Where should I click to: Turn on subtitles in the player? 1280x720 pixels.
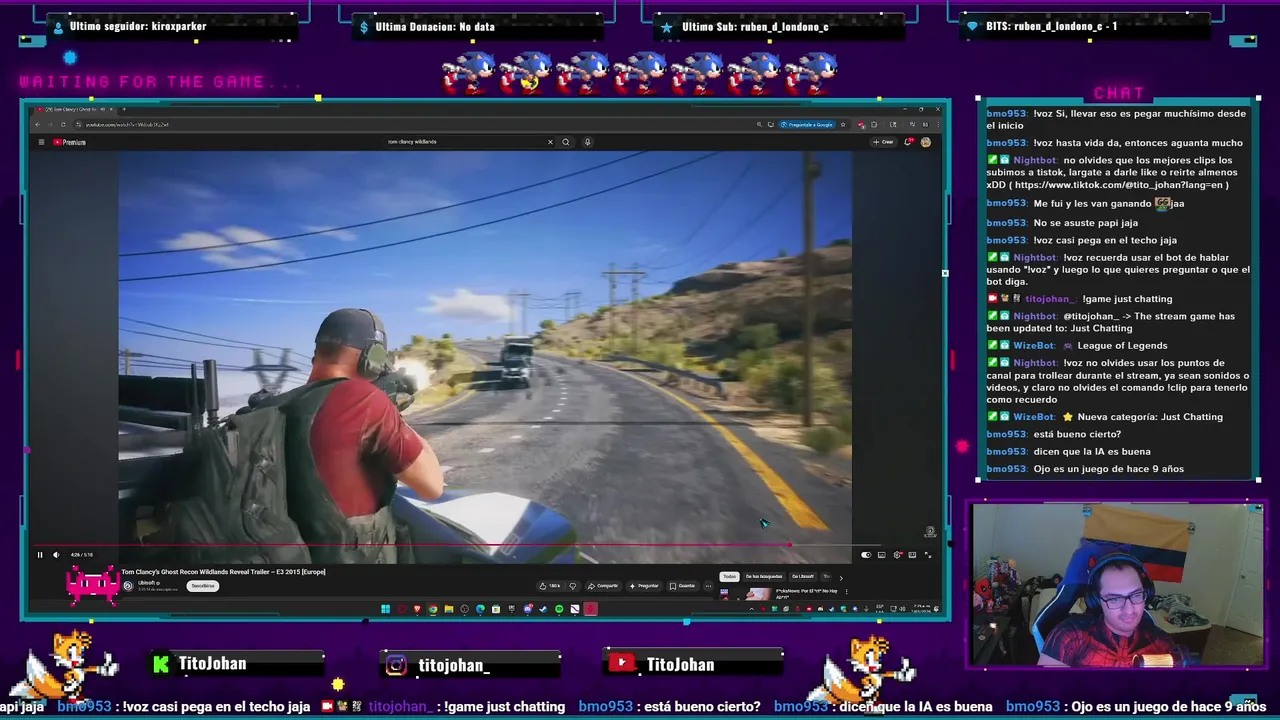(881, 555)
